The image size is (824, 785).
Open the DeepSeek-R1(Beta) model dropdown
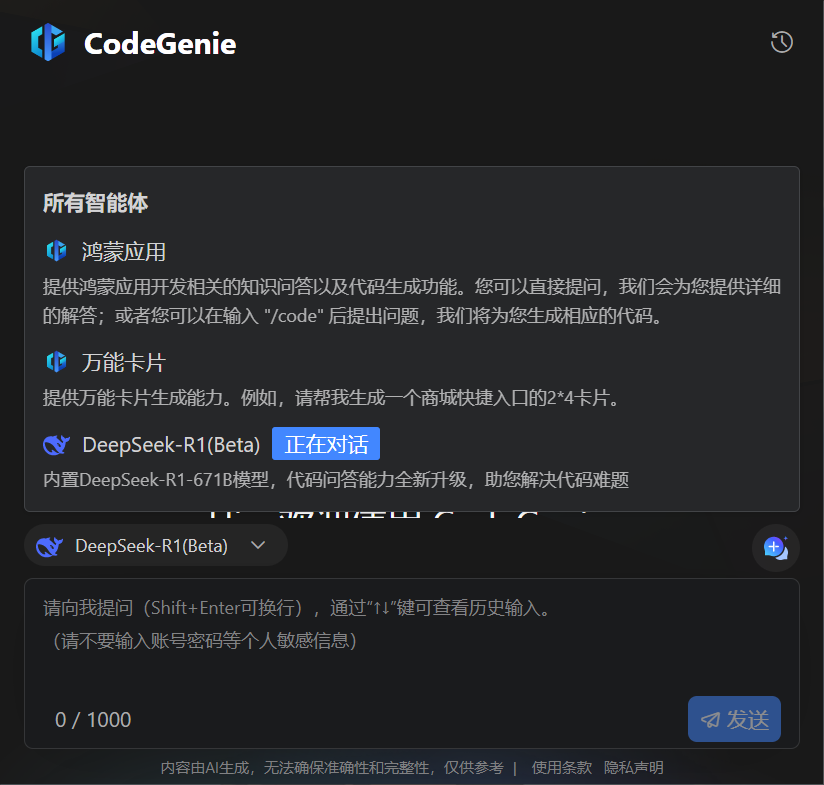(155, 545)
